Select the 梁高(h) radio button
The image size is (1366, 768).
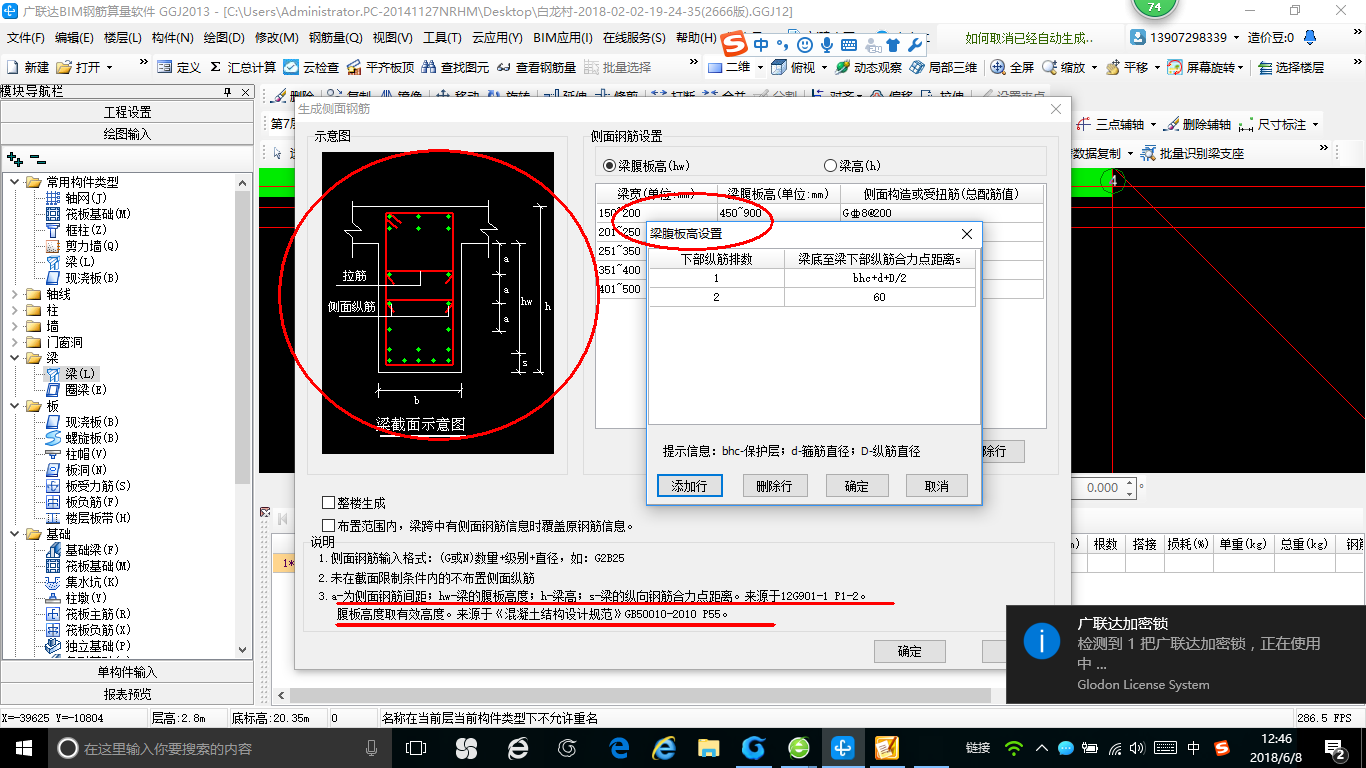(829, 166)
